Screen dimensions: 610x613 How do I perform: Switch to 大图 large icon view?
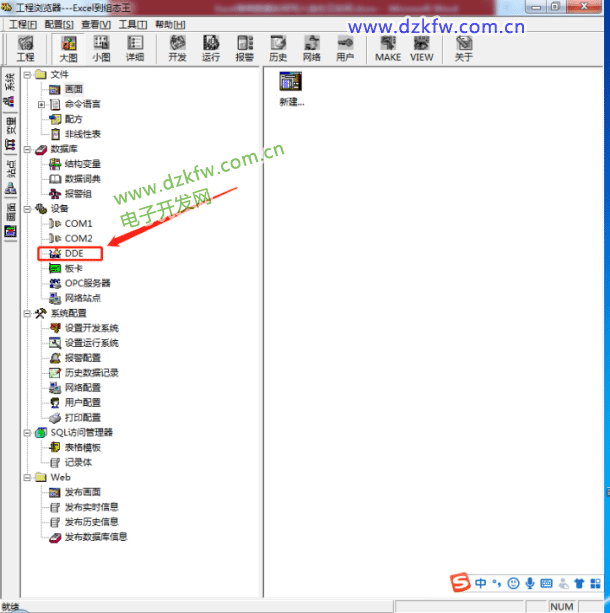tap(68, 48)
